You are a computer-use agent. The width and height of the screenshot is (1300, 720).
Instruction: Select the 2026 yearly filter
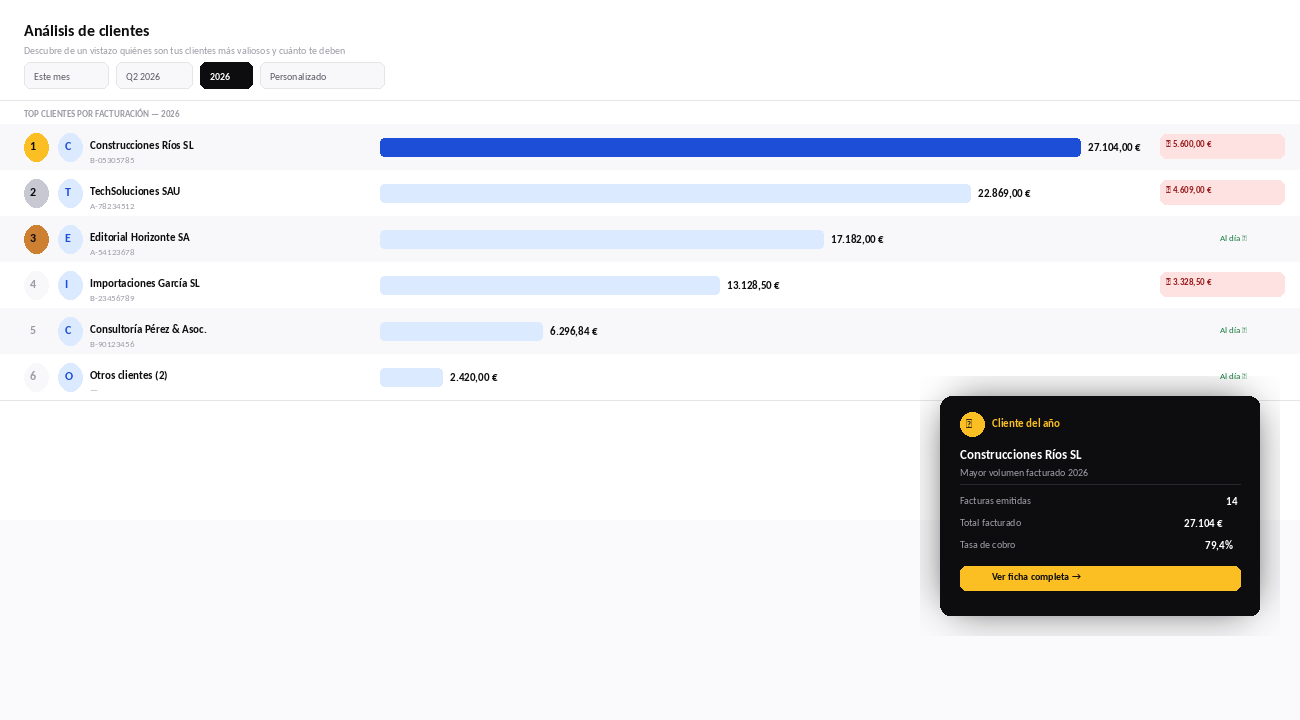click(226, 76)
